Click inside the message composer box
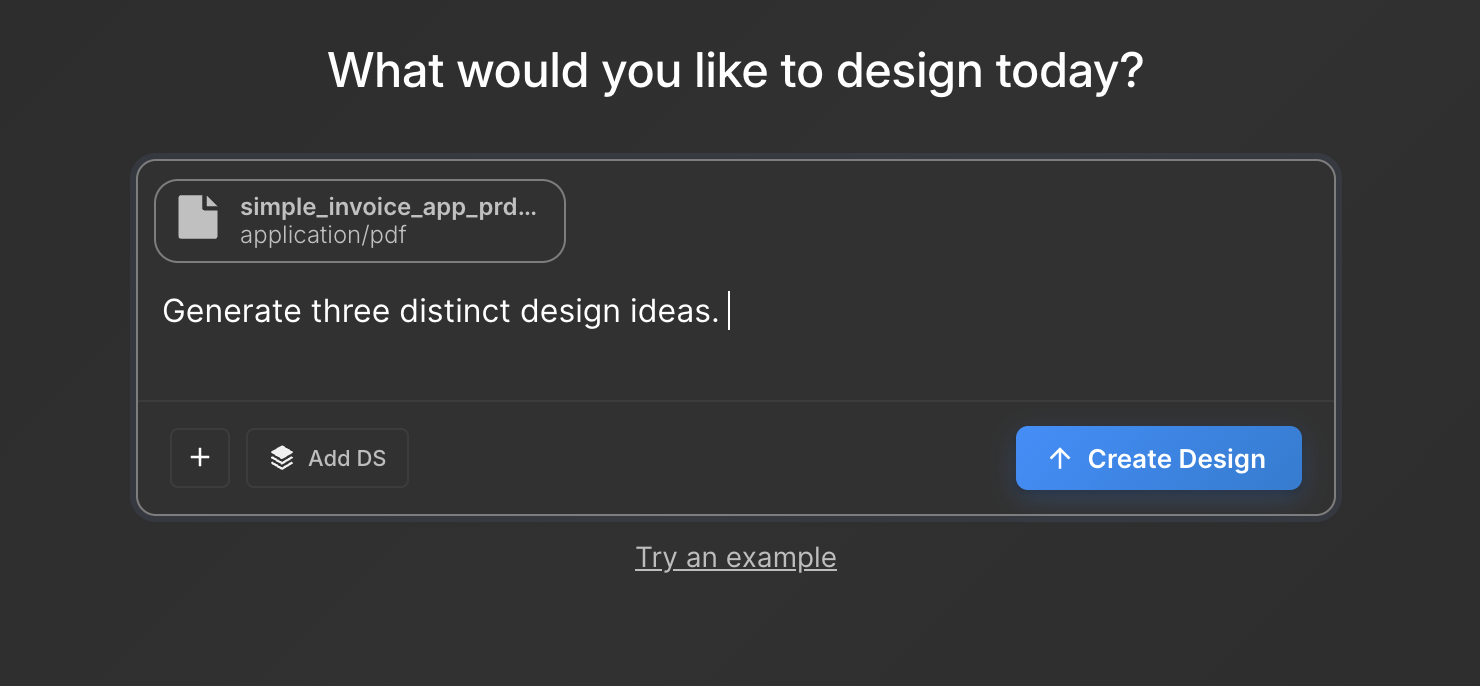Image resolution: width=1480 pixels, height=686 pixels. [x=700, y=340]
